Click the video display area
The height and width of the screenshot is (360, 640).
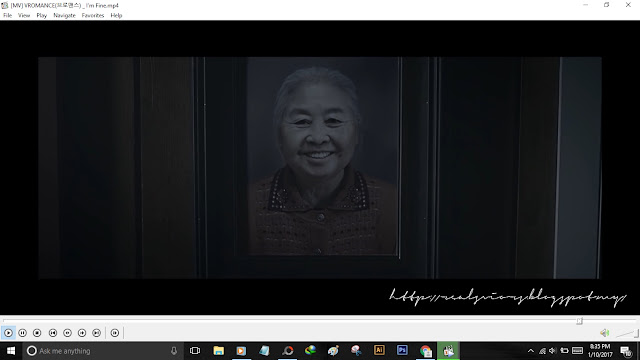(x=320, y=168)
